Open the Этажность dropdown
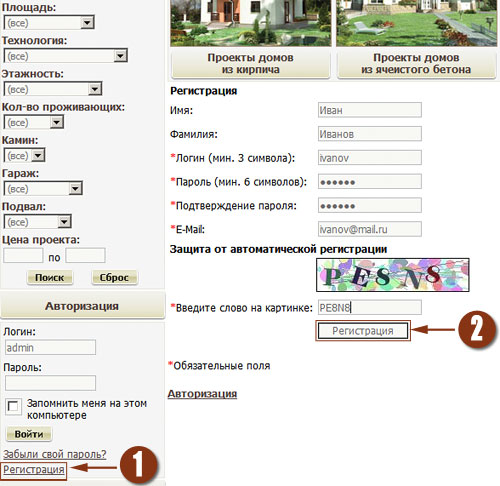The height and width of the screenshot is (486, 500). click(53, 89)
